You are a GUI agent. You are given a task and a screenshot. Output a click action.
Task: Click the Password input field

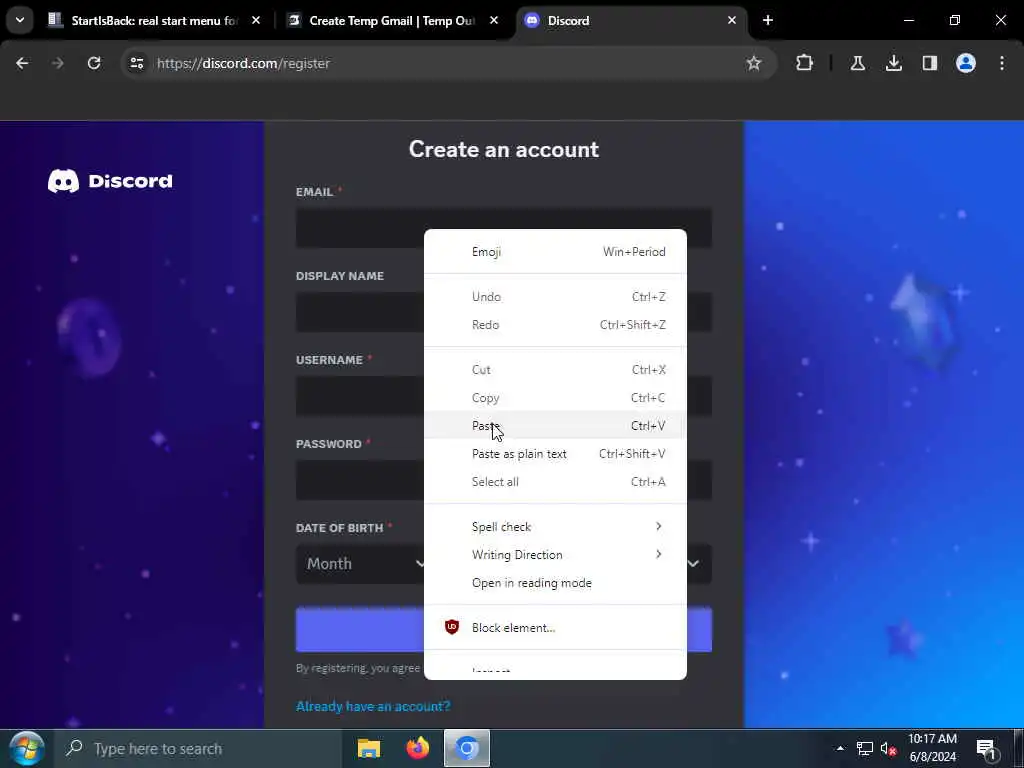coord(504,479)
